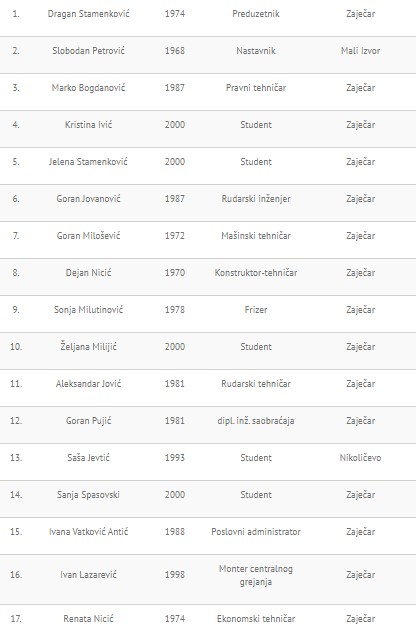Select Marko Bogdanović's Pravni tehničar occupation
Image resolution: width=416 pixels, height=640 pixels.
(256, 88)
